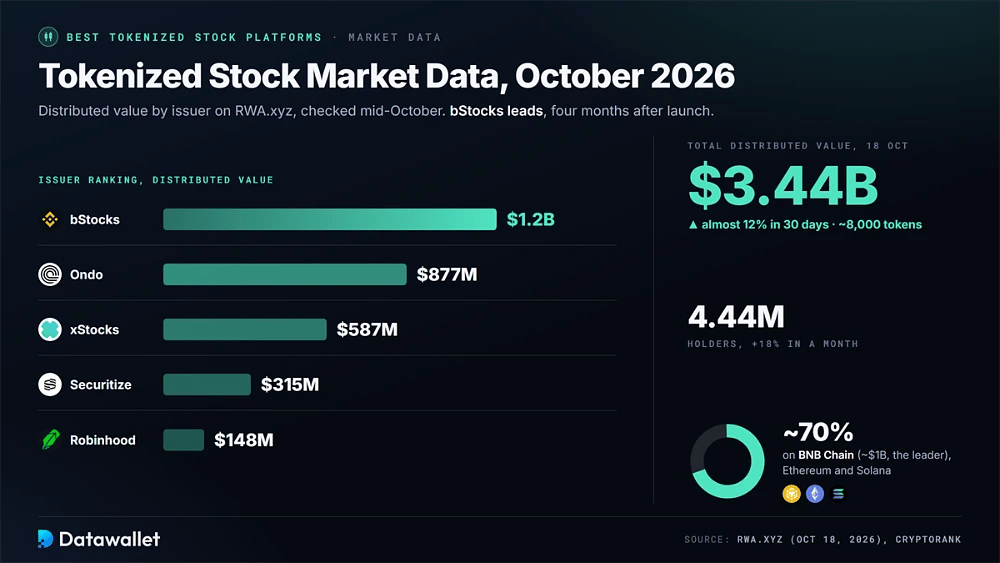Click the 'Ondo' issuer name
This screenshot has height=563, width=1000.
86,275
